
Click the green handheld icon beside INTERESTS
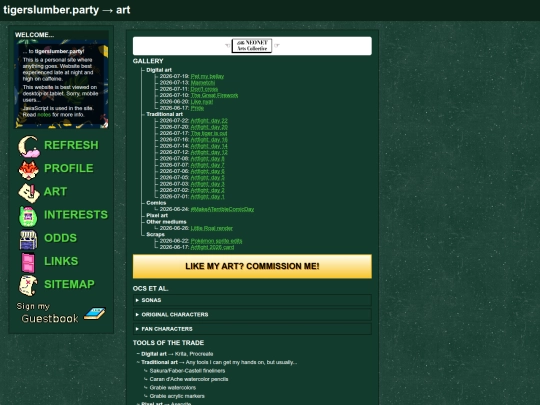point(28,216)
